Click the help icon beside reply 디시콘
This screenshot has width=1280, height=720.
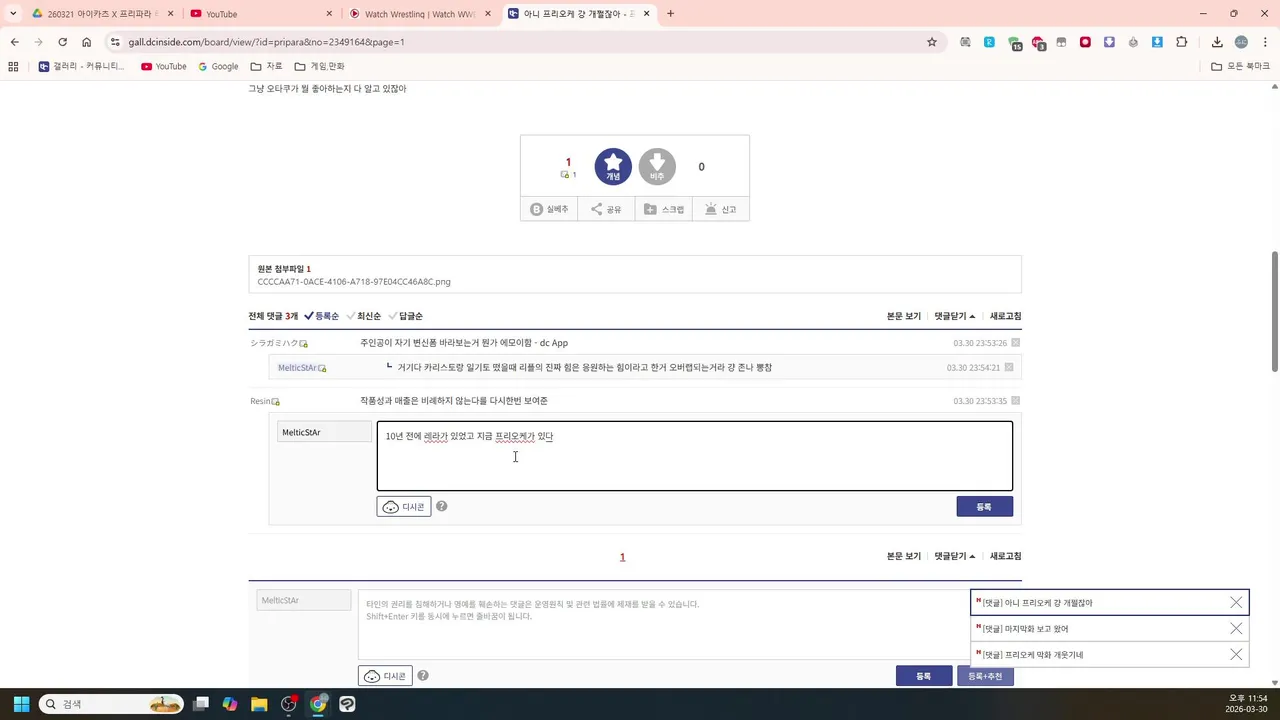pos(441,506)
